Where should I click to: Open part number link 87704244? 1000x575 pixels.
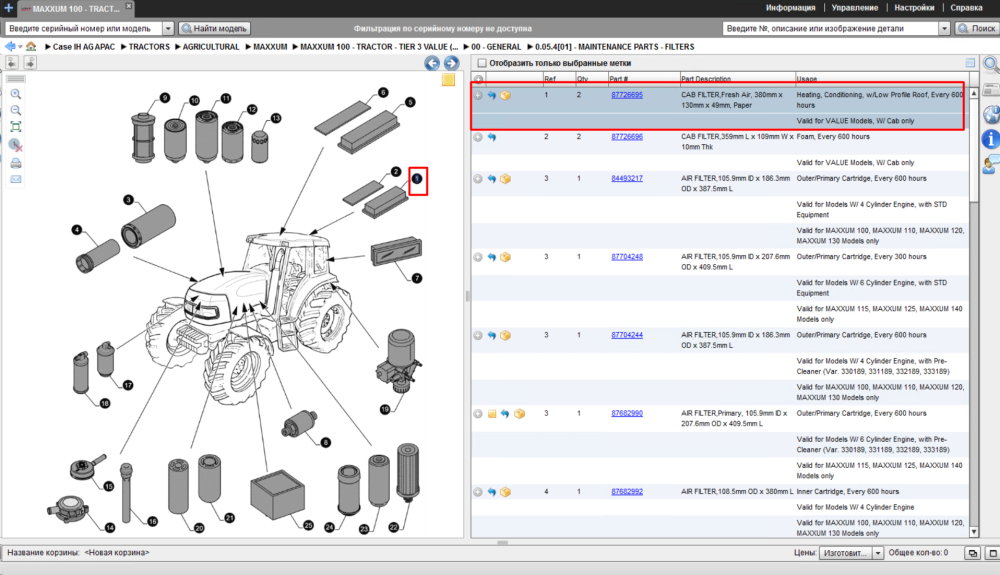[x=627, y=335]
